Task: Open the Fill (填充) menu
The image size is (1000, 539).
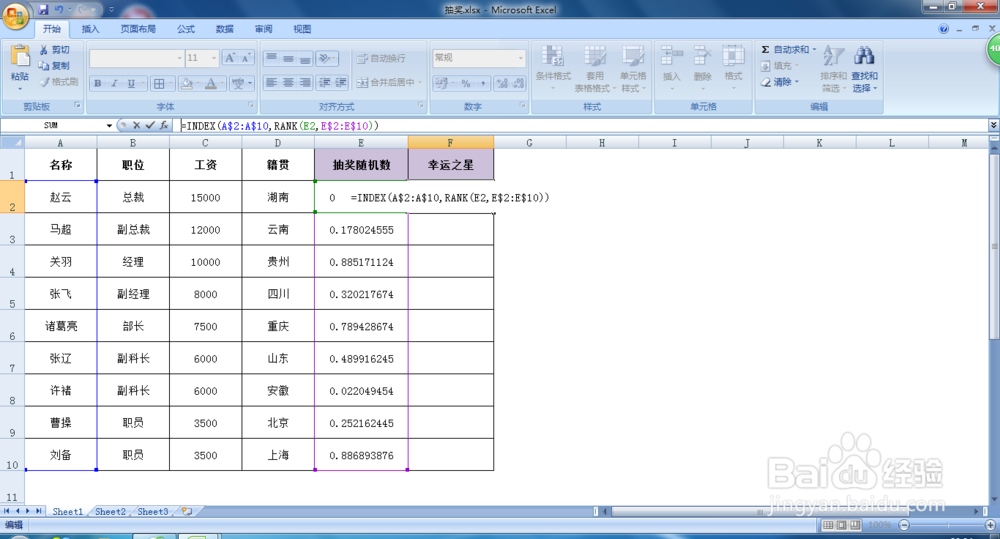Action: [780, 66]
